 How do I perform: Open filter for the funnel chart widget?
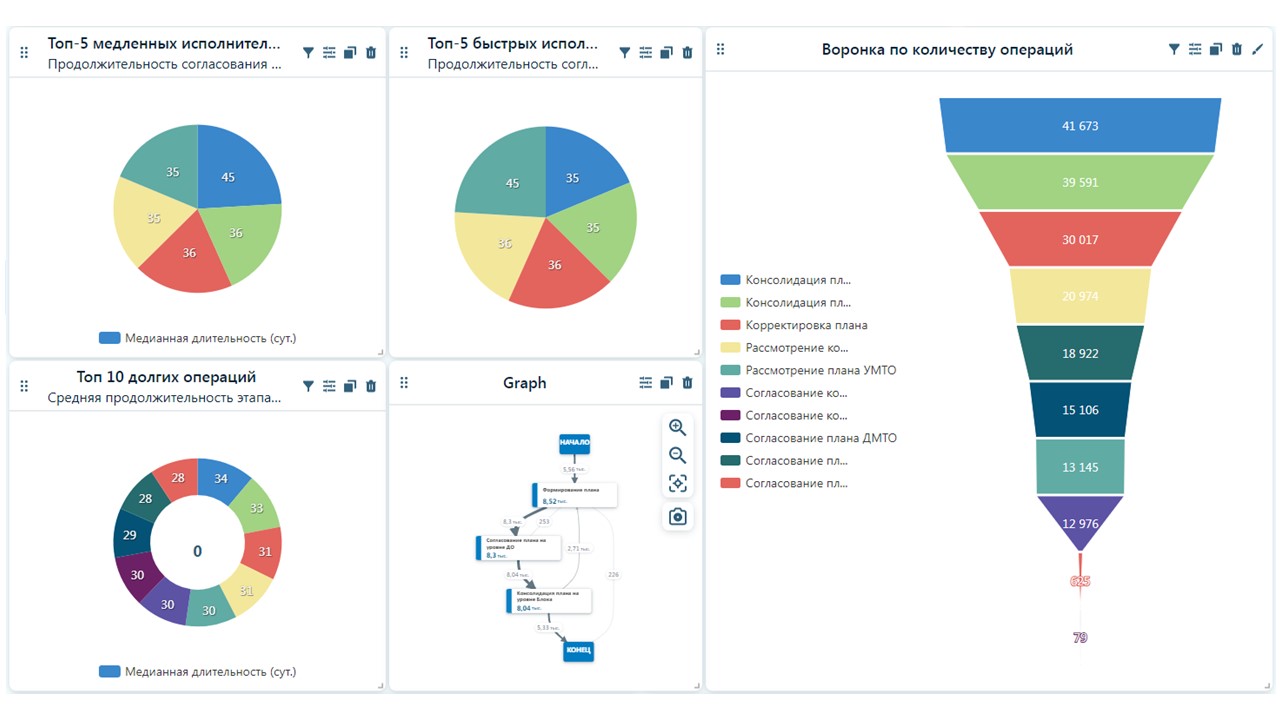[1174, 49]
